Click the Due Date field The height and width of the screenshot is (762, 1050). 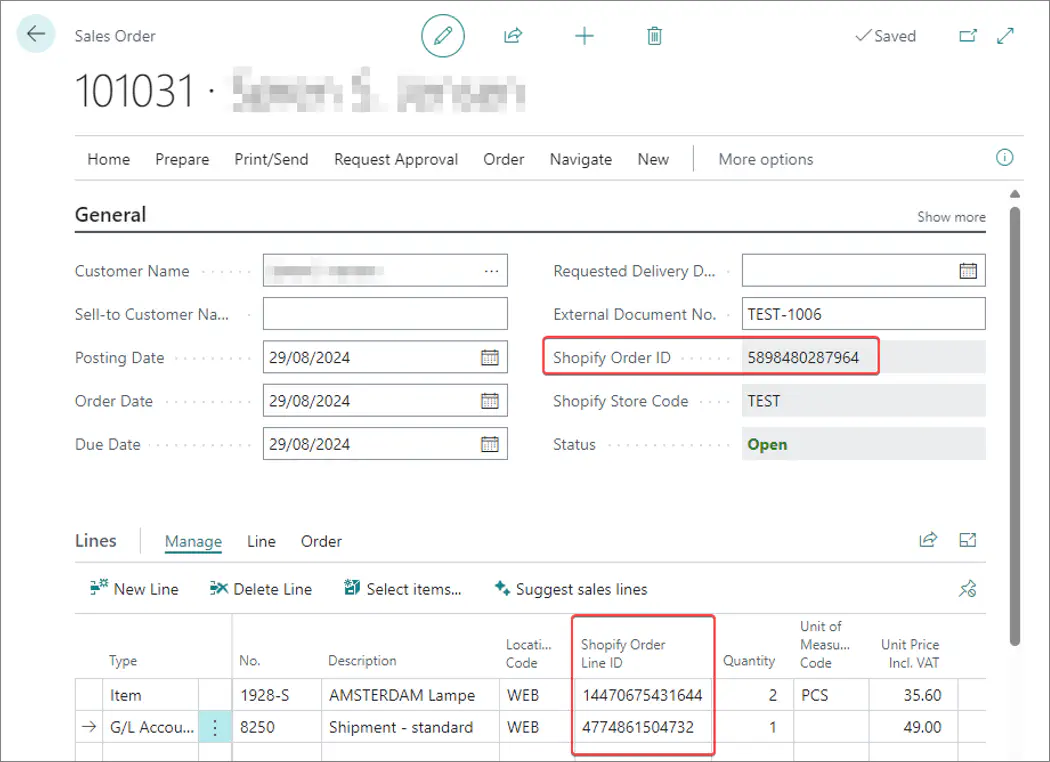coord(385,443)
